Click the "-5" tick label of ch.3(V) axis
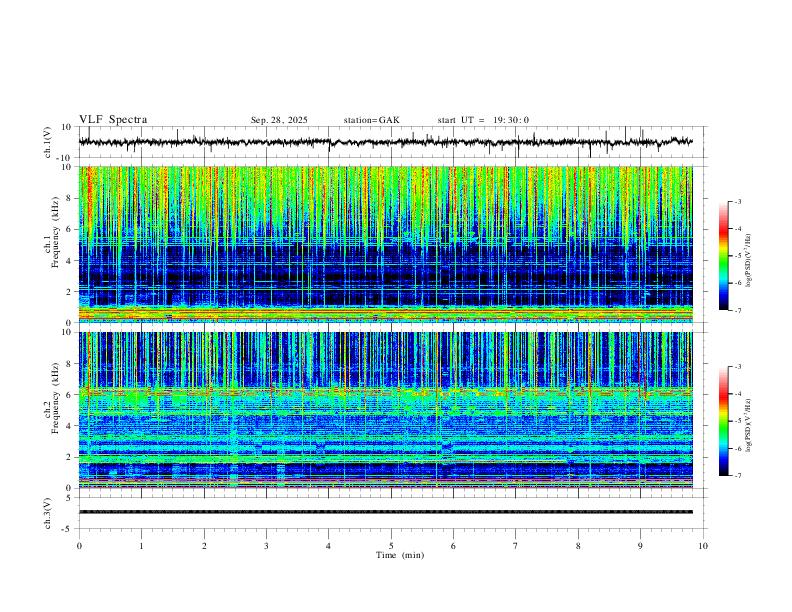Image resolution: width=792 pixels, height=612 pixels. coord(68,529)
